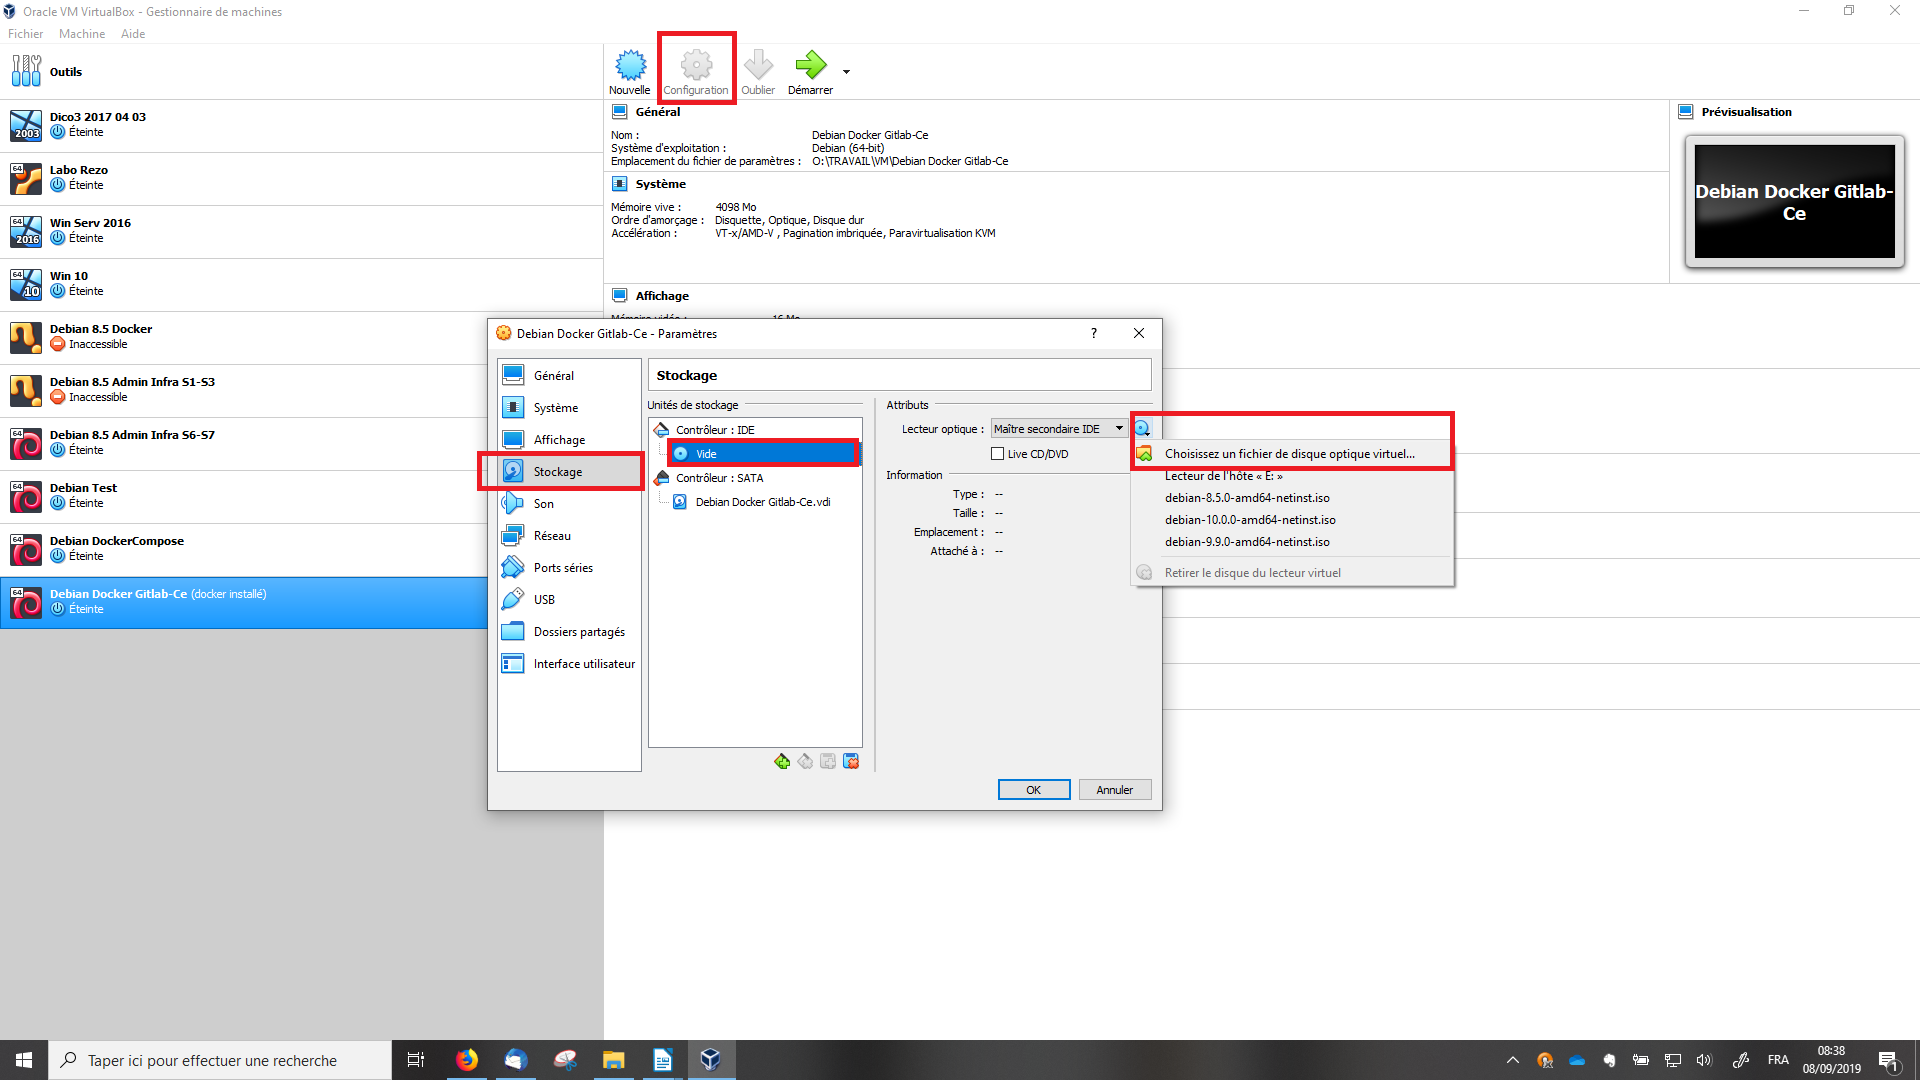Open the Machine menu
The image size is (1920, 1080).
pos(81,34)
